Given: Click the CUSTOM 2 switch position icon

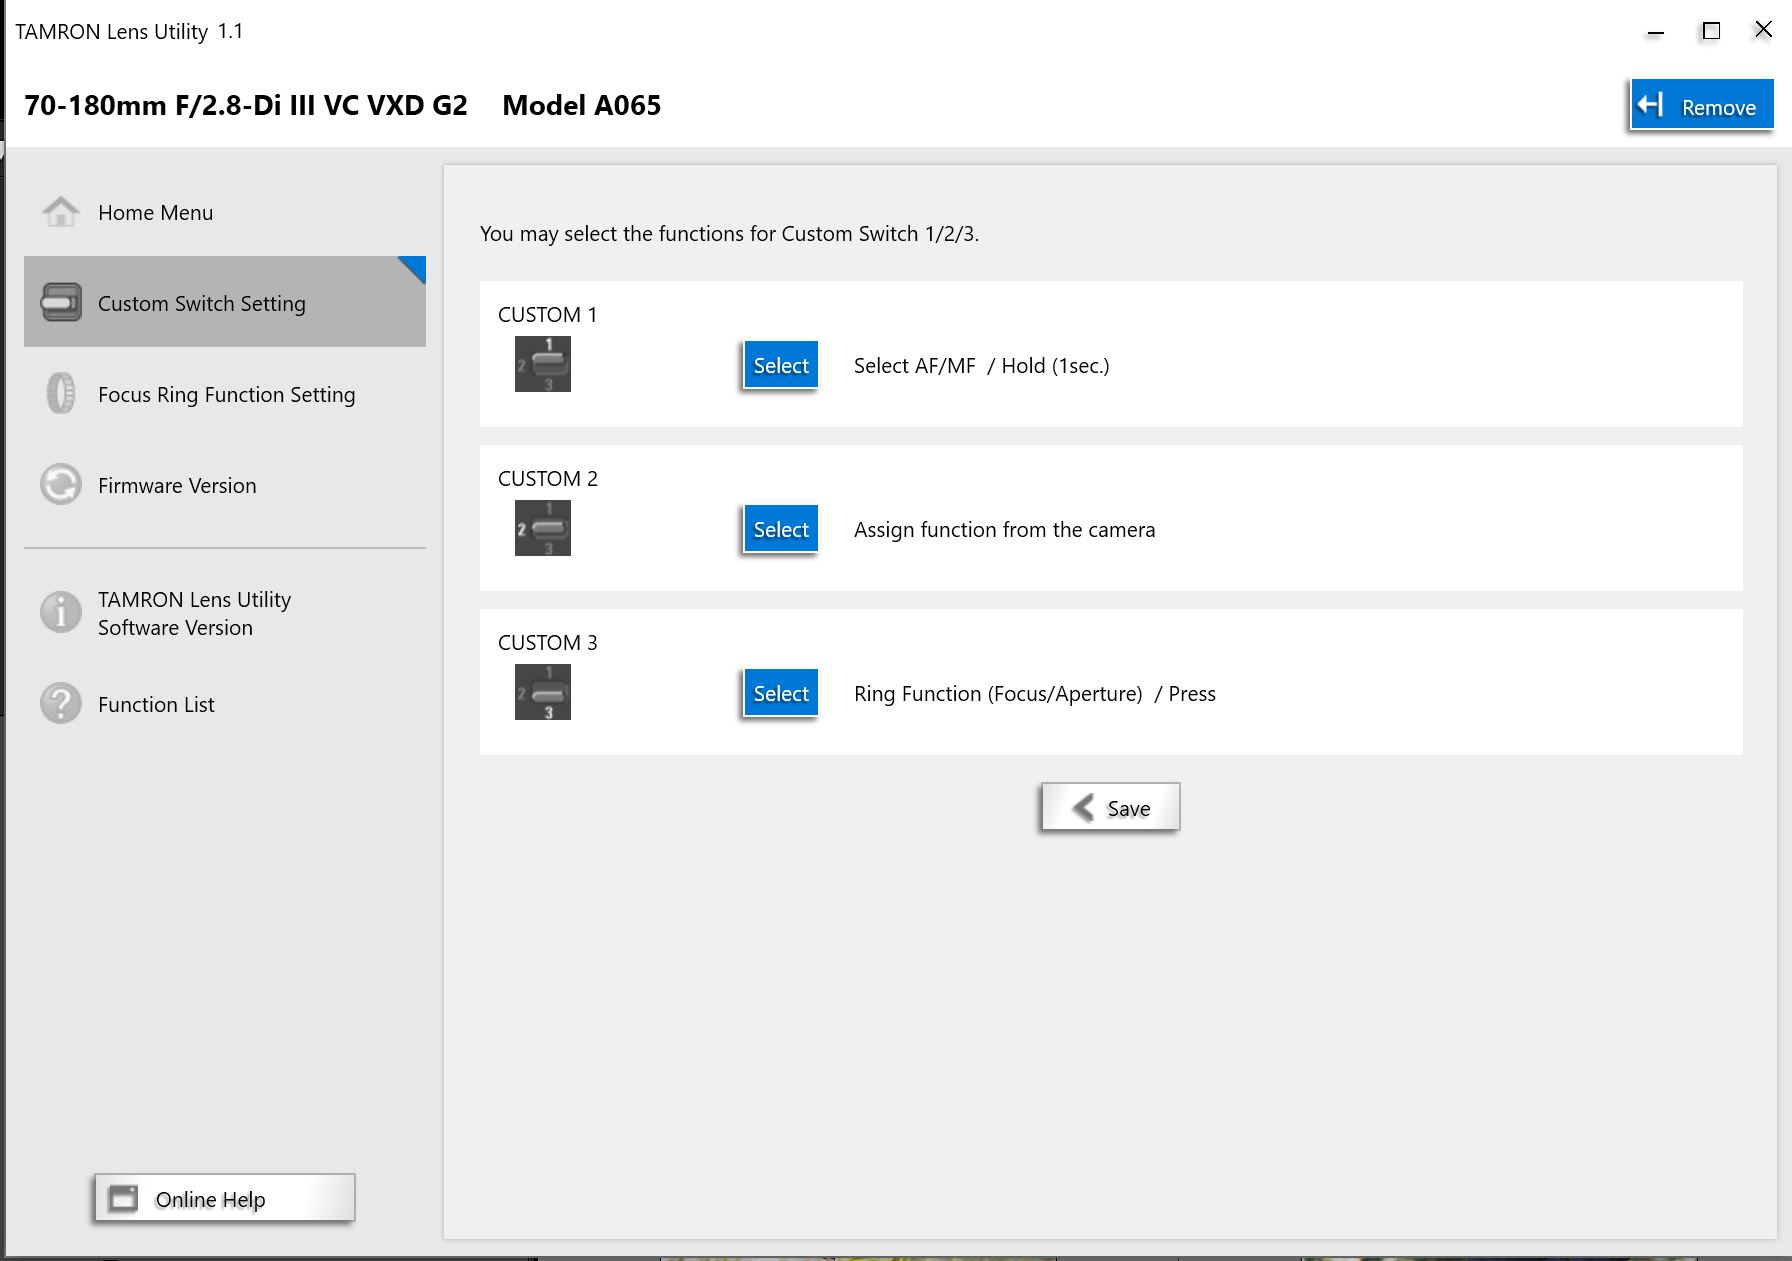Looking at the screenshot, I should [543, 528].
